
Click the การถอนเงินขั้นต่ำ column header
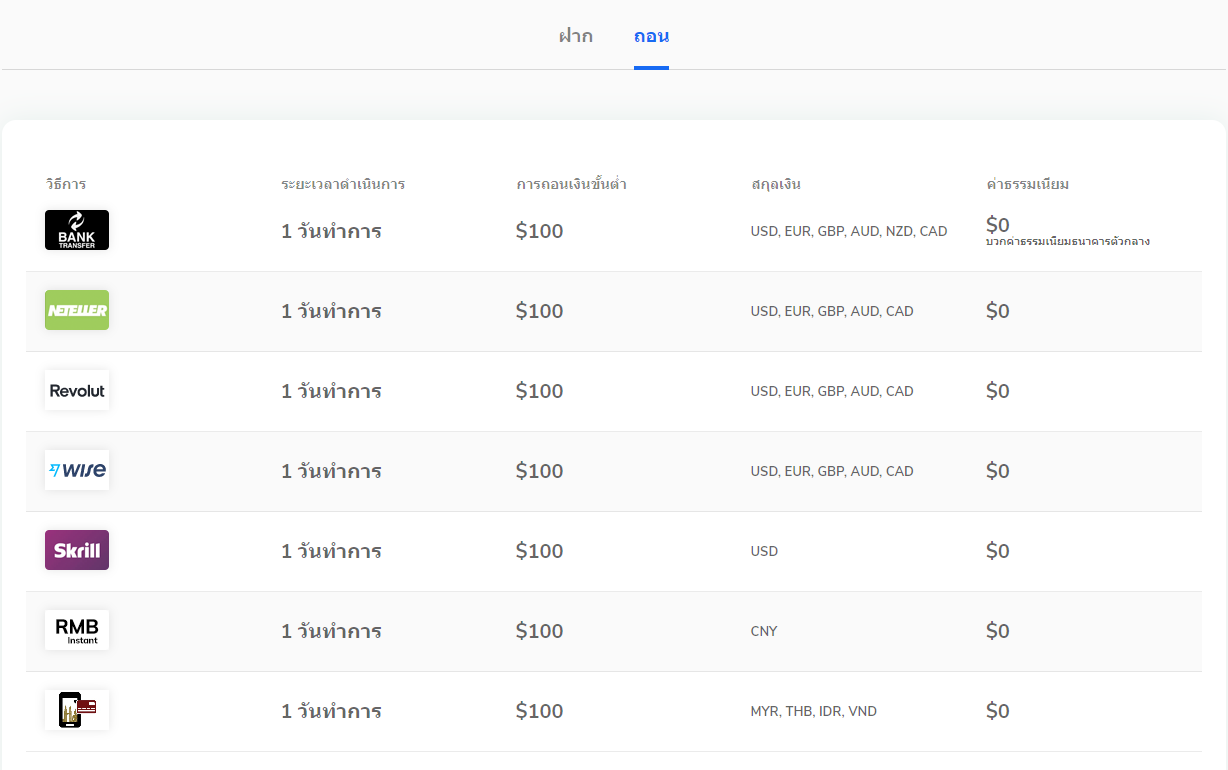(x=571, y=184)
